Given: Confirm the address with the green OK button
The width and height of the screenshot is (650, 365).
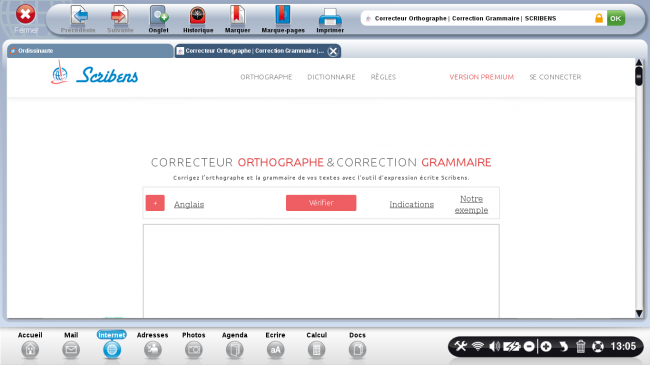Looking at the screenshot, I should tap(616, 18).
